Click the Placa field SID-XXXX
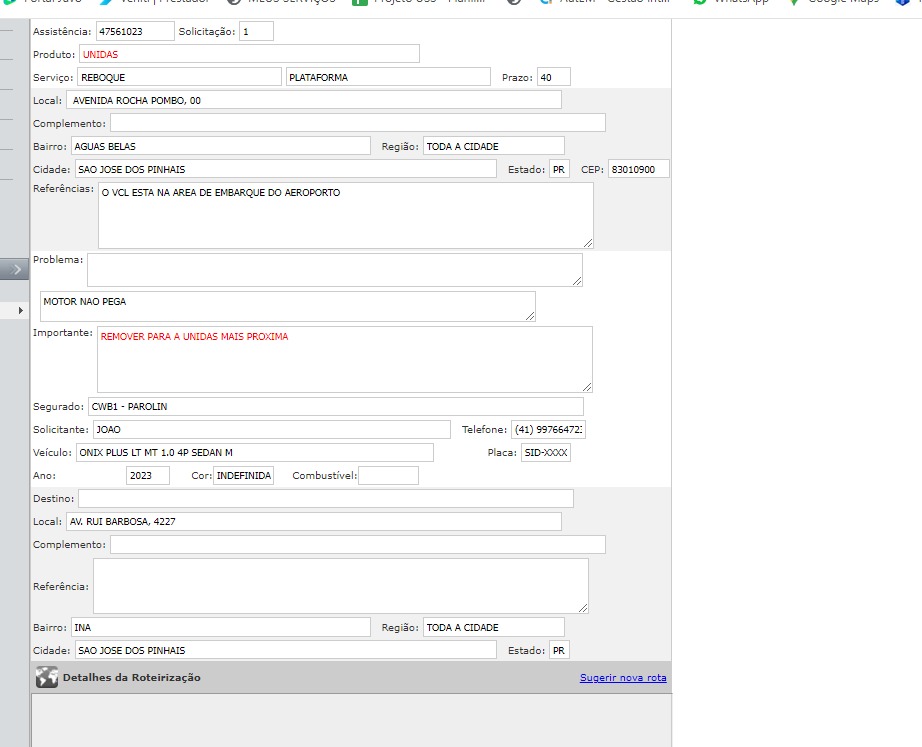 pyautogui.click(x=546, y=452)
